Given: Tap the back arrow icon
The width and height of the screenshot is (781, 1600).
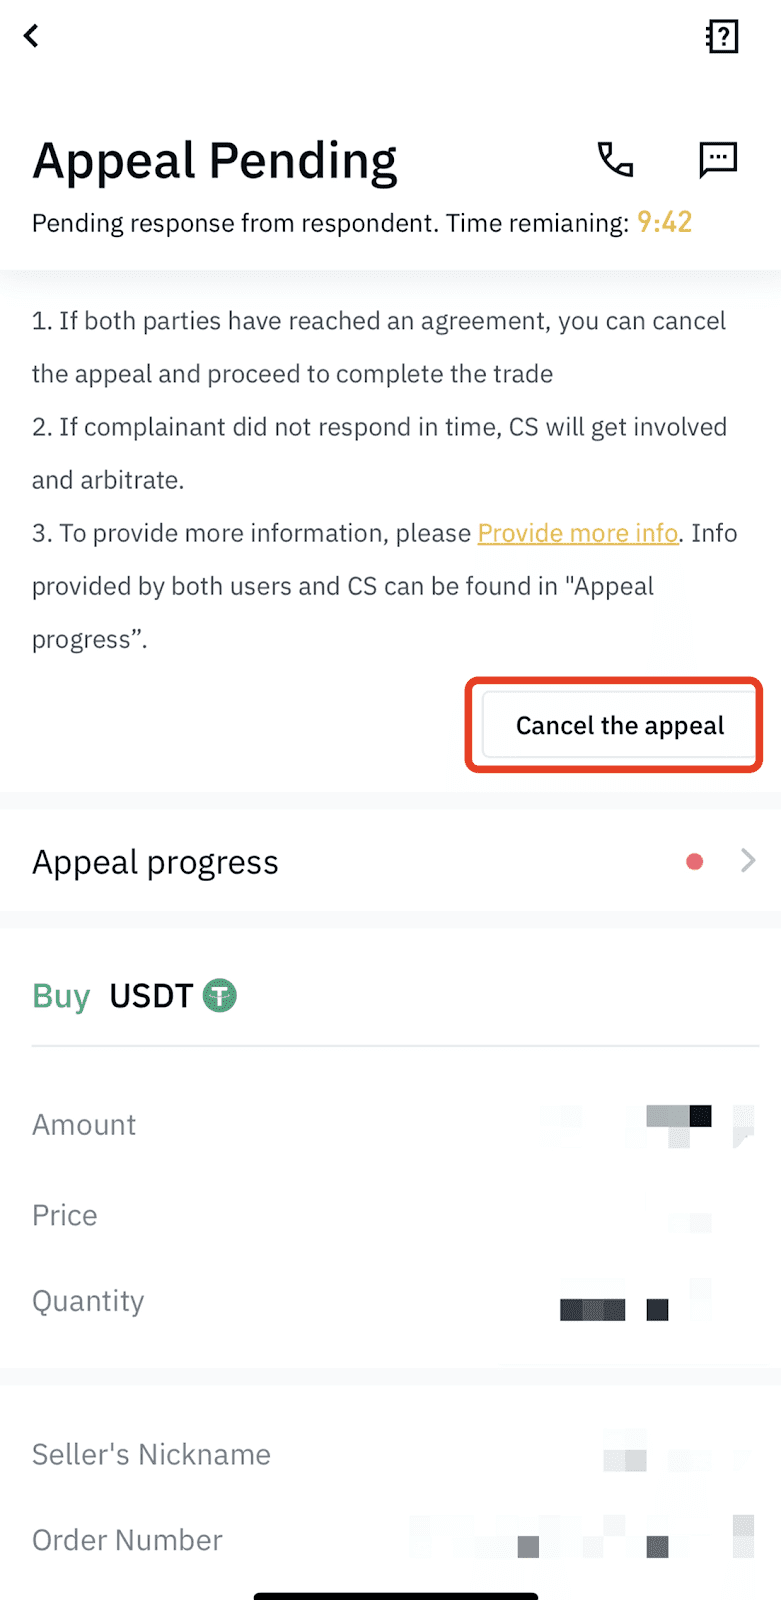Looking at the screenshot, I should click(32, 36).
